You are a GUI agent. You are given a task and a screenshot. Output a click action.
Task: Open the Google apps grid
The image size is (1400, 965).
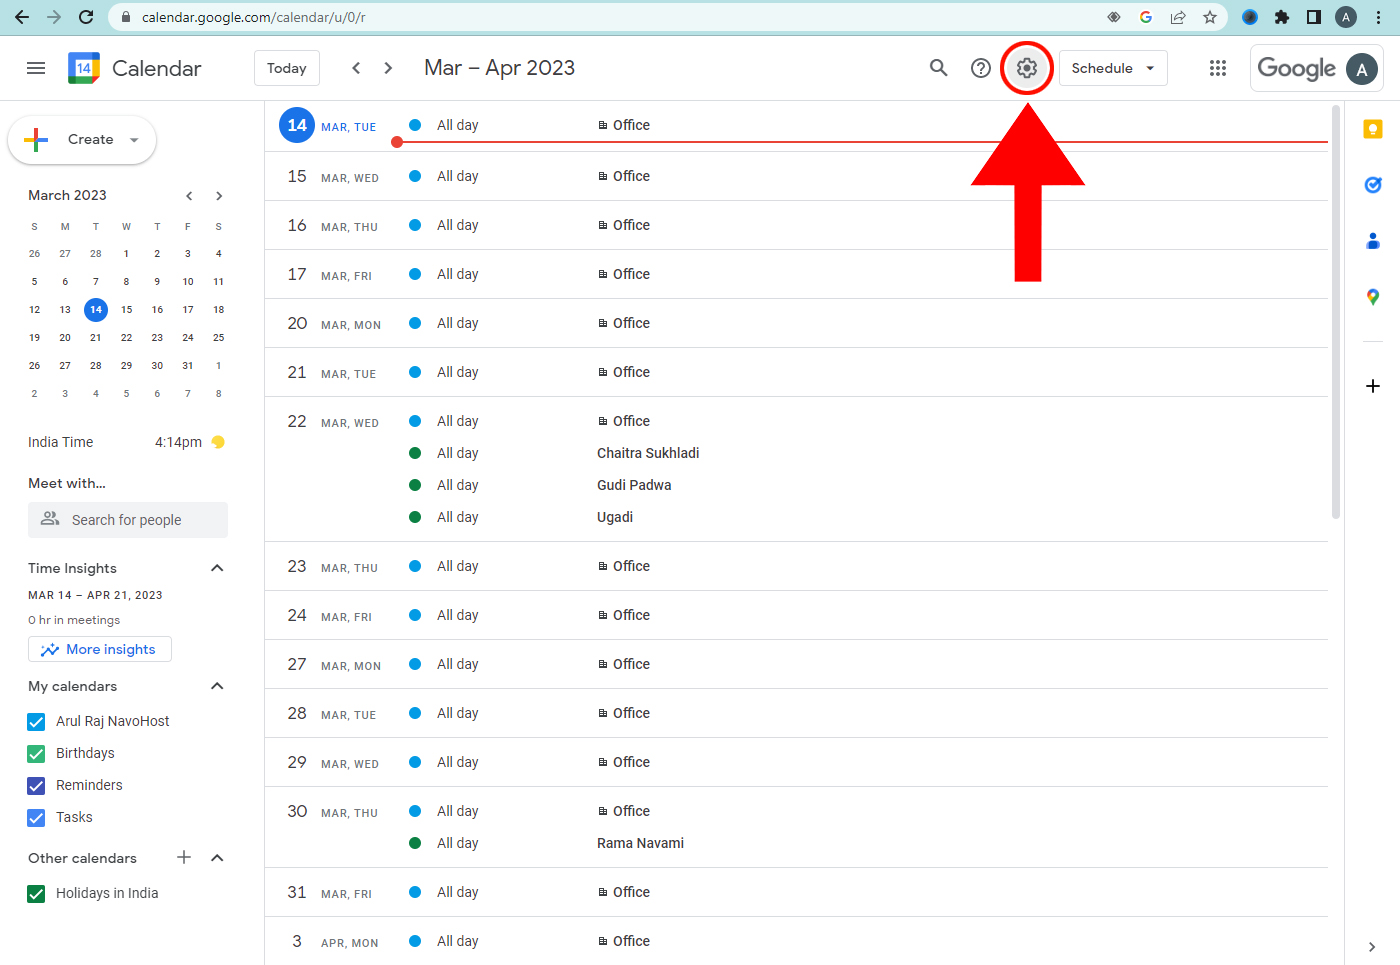tap(1217, 68)
